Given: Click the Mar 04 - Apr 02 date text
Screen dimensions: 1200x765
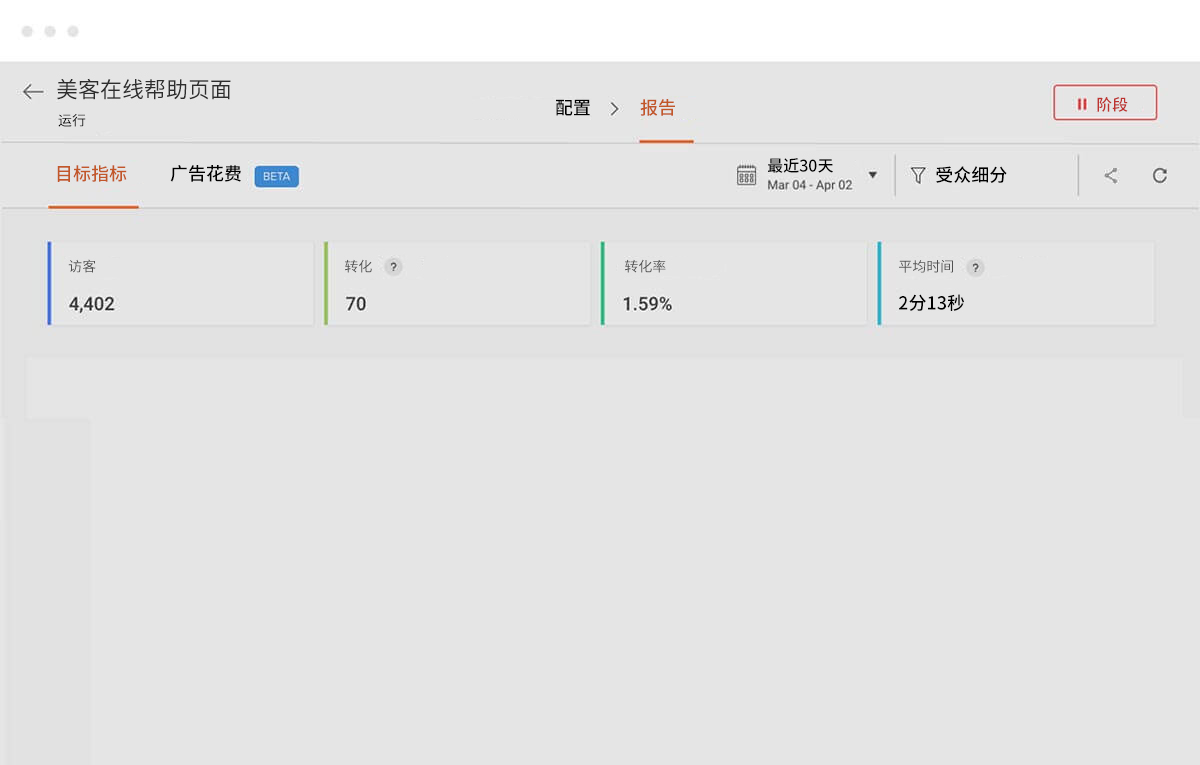Looking at the screenshot, I should (810, 185).
